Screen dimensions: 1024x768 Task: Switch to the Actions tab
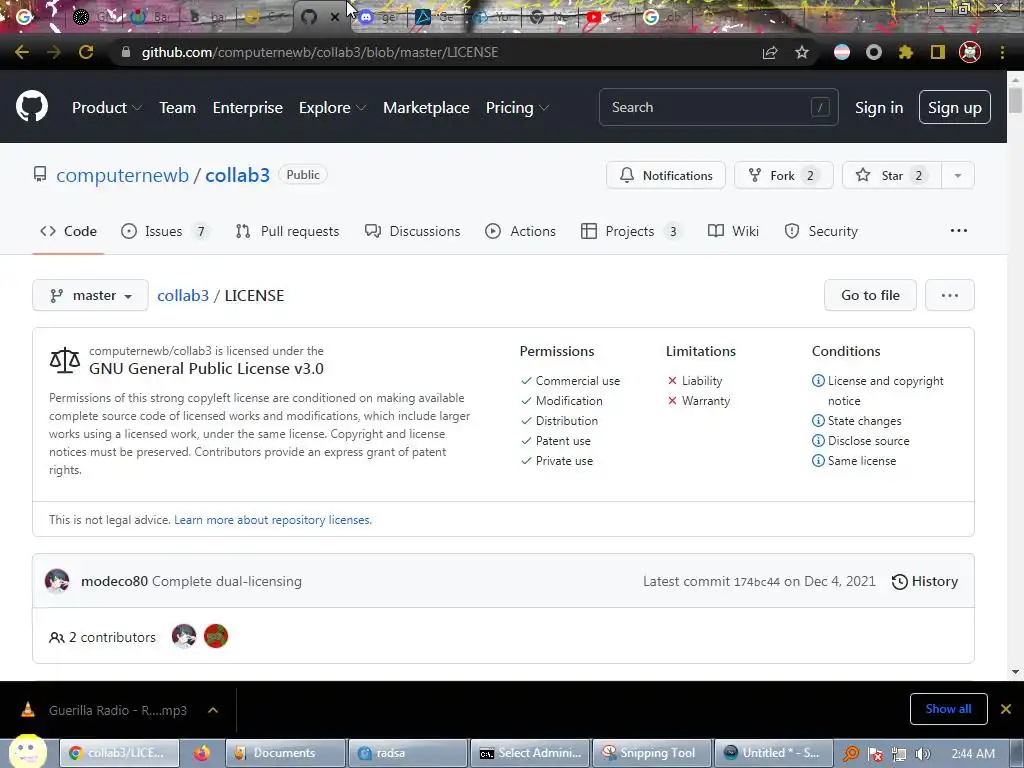click(520, 231)
